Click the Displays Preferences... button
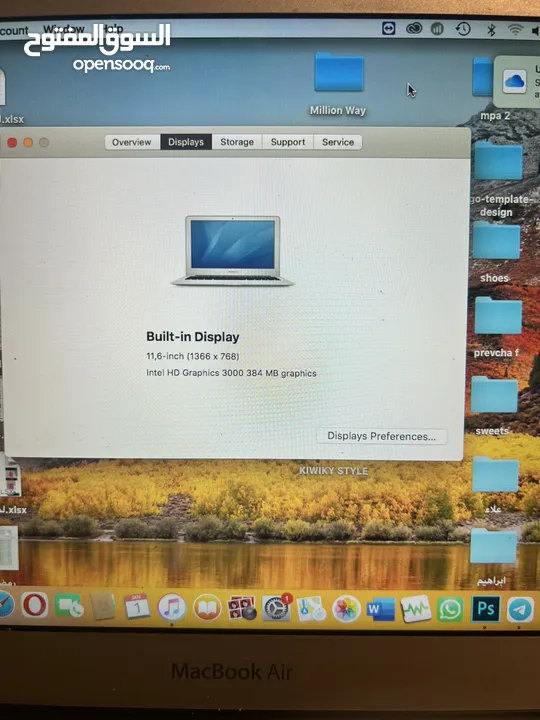Viewport: 540px width, 720px height. coord(382,436)
